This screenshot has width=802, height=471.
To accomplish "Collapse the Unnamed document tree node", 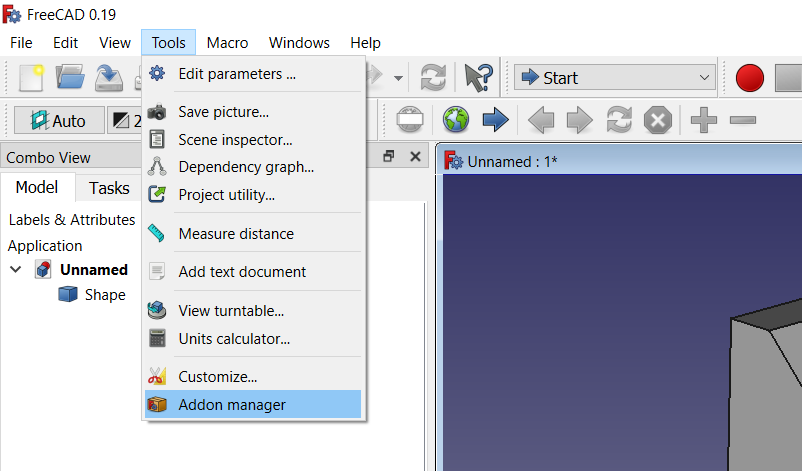I will click(x=16, y=269).
